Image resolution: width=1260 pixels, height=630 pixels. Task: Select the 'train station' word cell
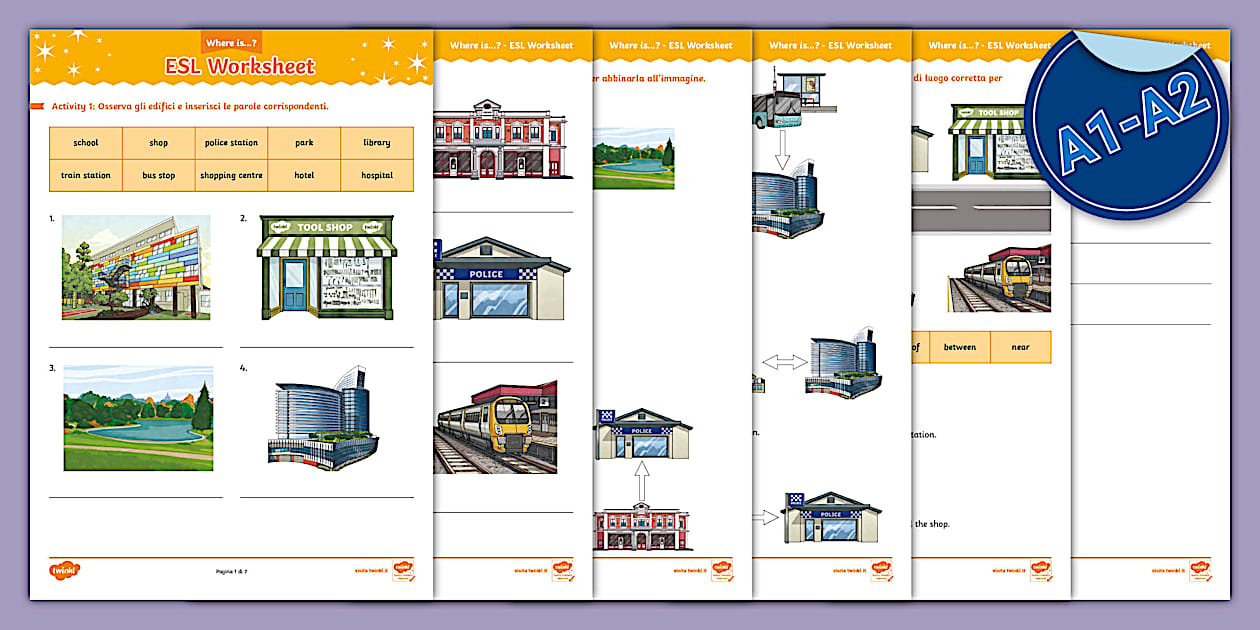pos(86,175)
